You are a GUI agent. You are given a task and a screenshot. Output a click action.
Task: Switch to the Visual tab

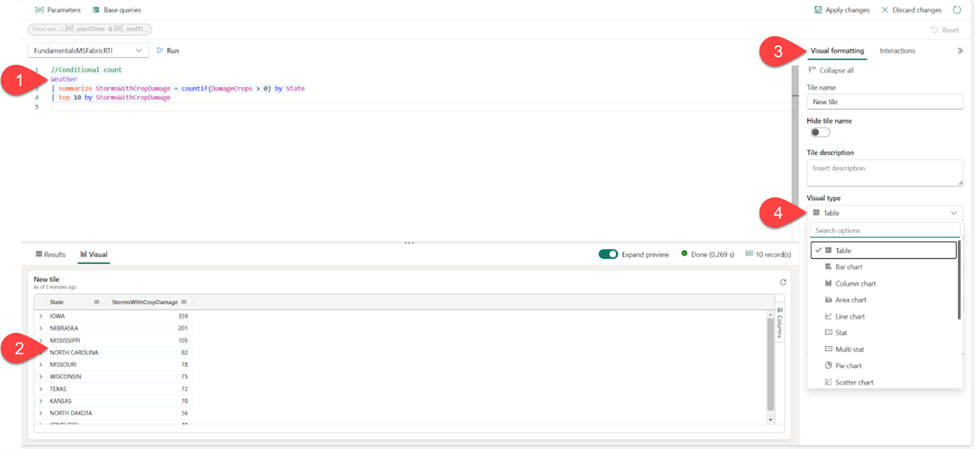pyautogui.click(x=94, y=254)
